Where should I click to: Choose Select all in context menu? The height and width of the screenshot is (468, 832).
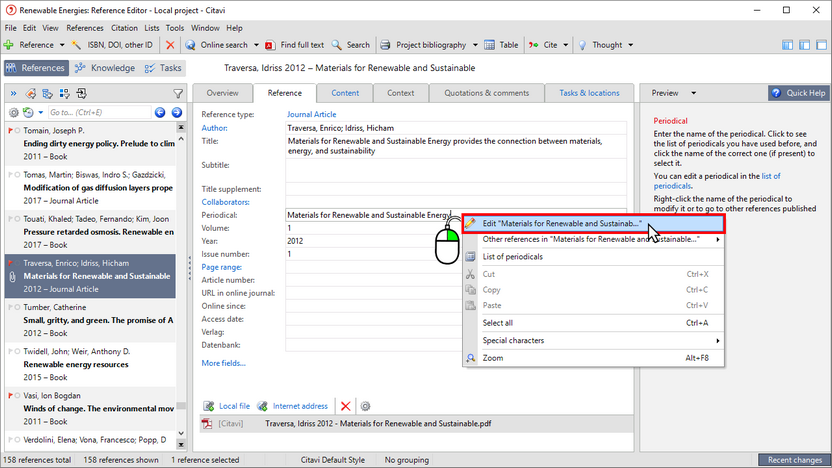[x=593, y=323]
